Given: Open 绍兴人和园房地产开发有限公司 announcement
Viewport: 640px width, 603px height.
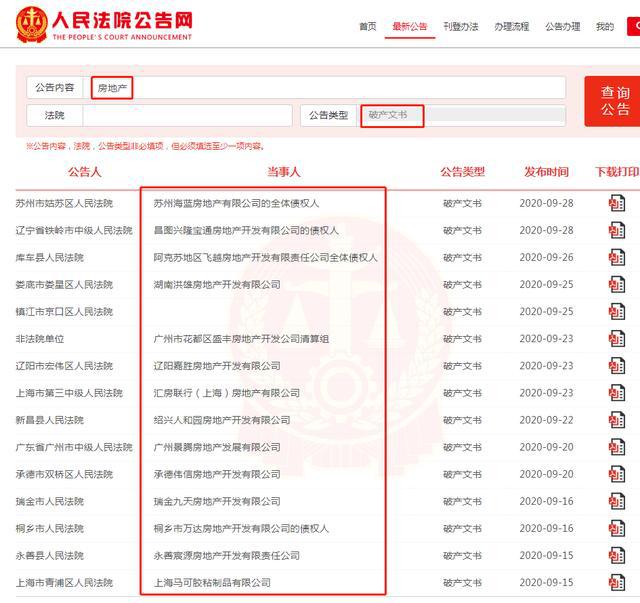Looking at the screenshot, I should pyautogui.click(x=222, y=420).
